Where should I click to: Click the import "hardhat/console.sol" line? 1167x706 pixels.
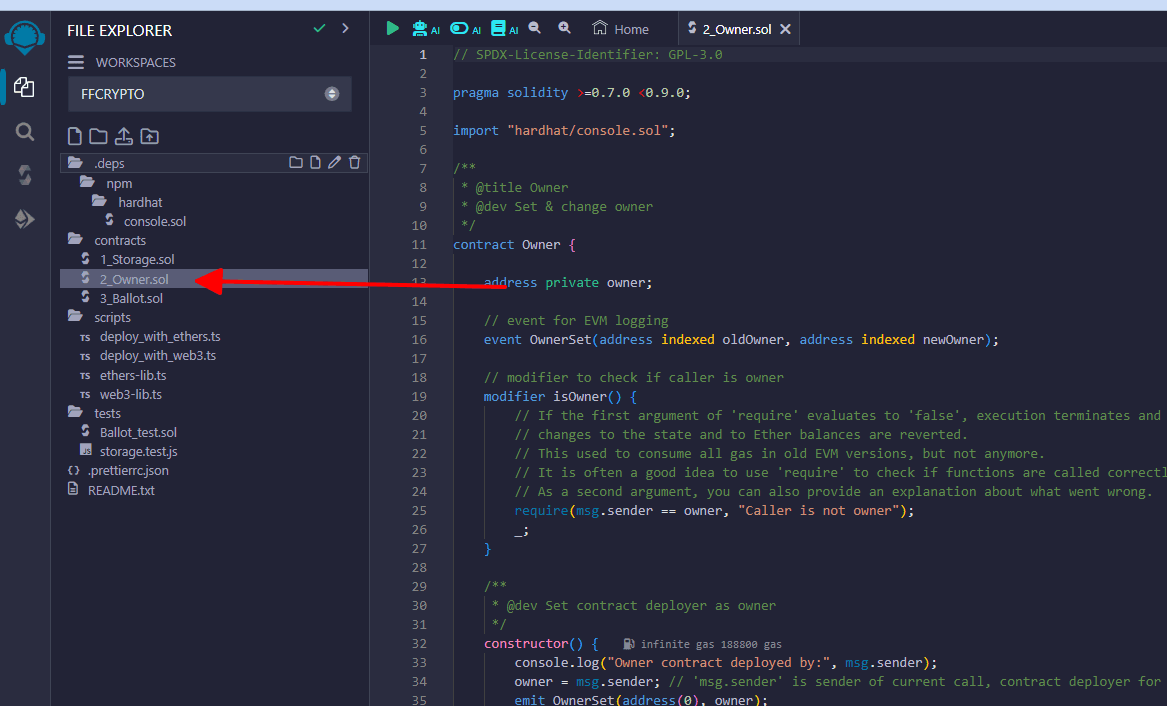click(x=564, y=131)
